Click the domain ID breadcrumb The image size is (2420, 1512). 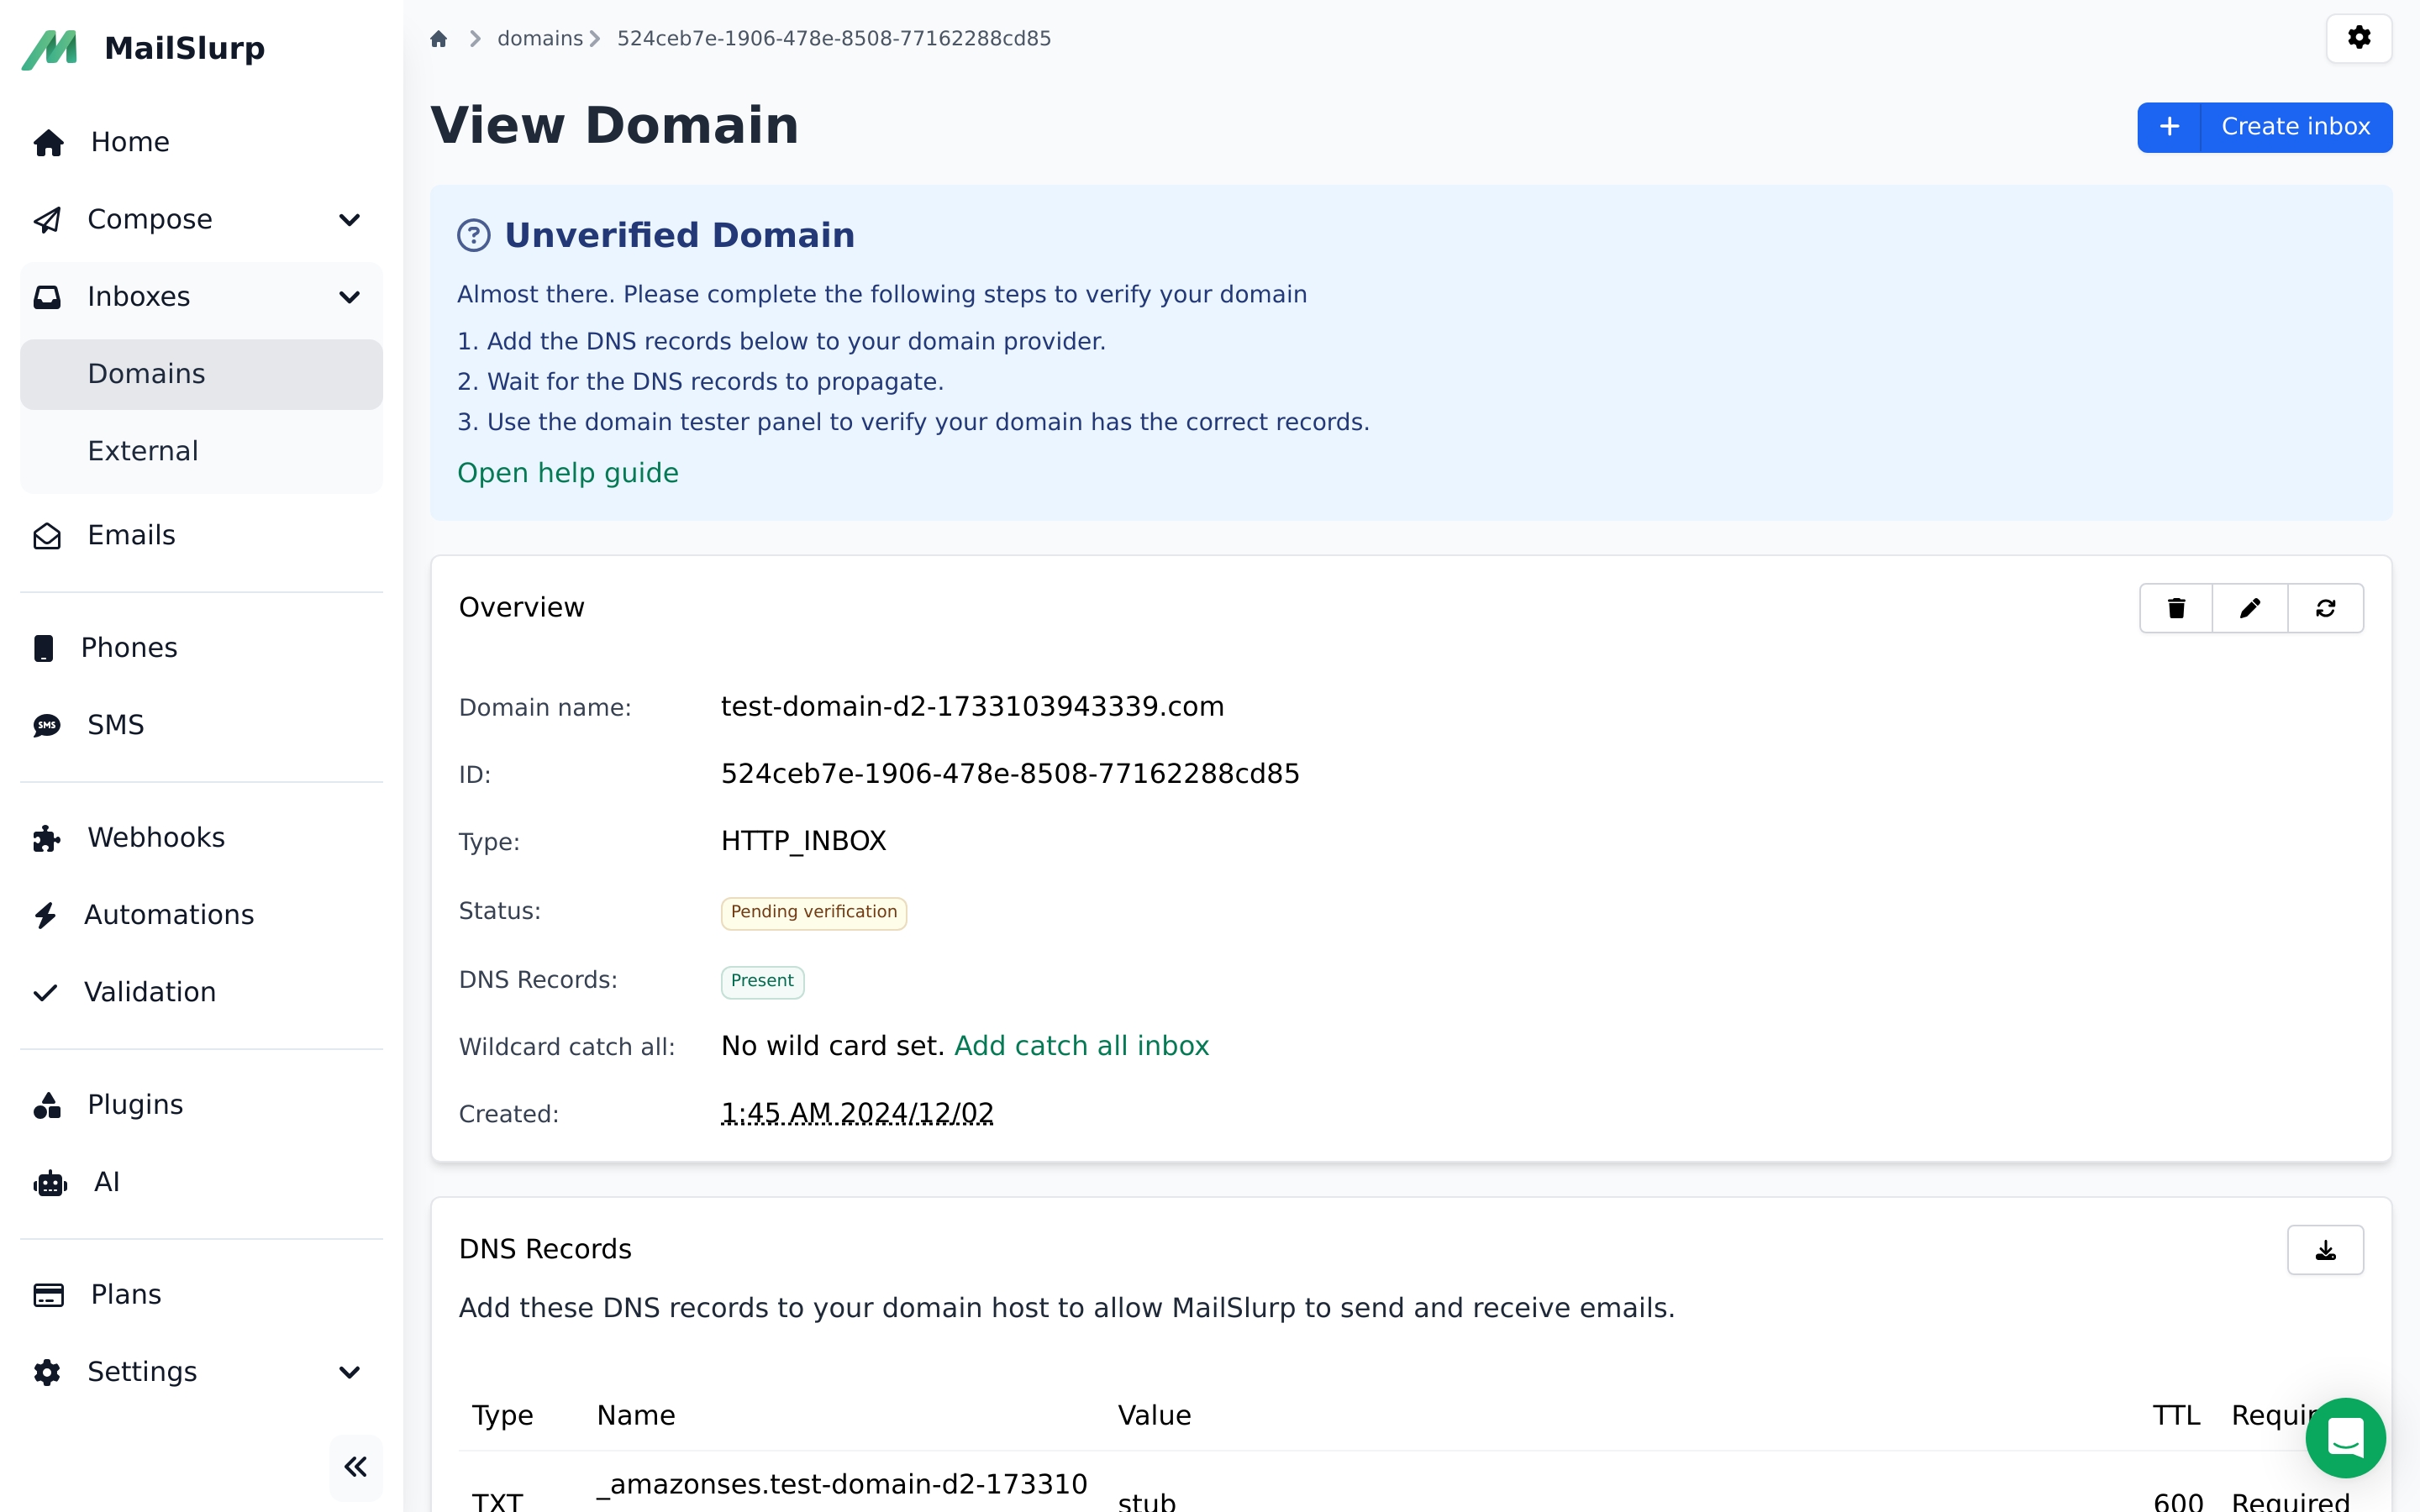834,39
